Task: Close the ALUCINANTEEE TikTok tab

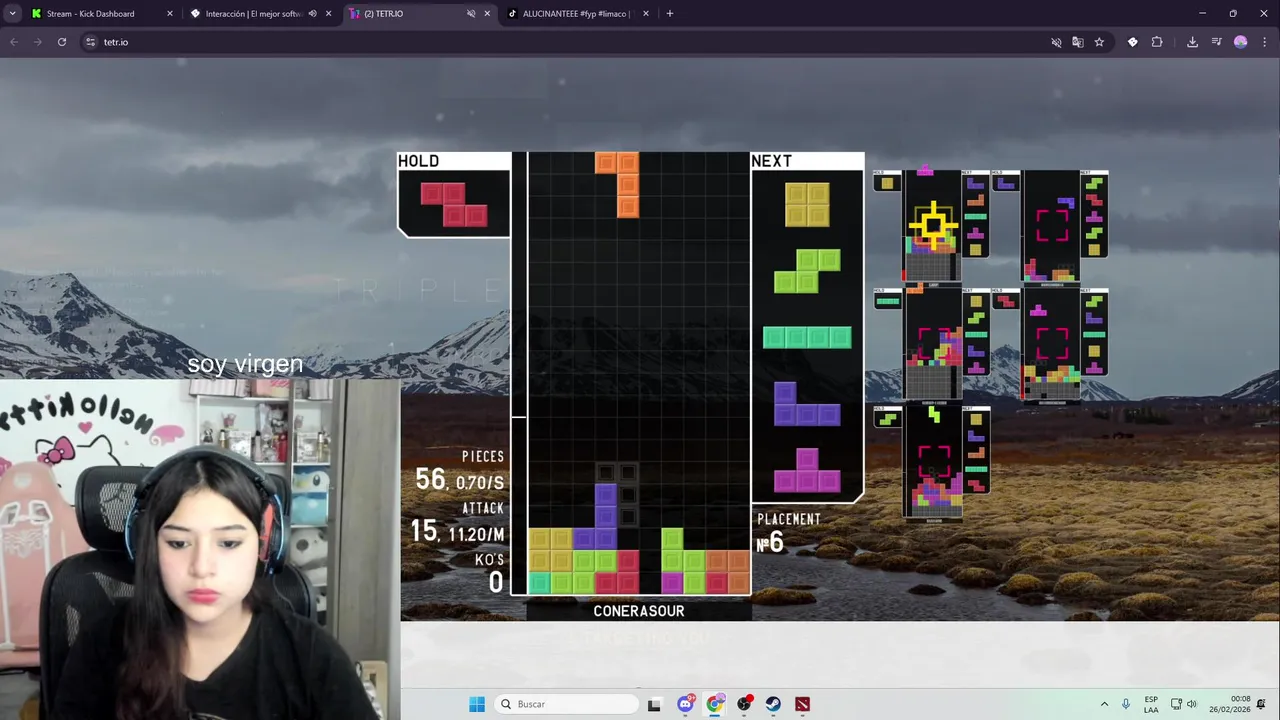Action: tap(645, 14)
